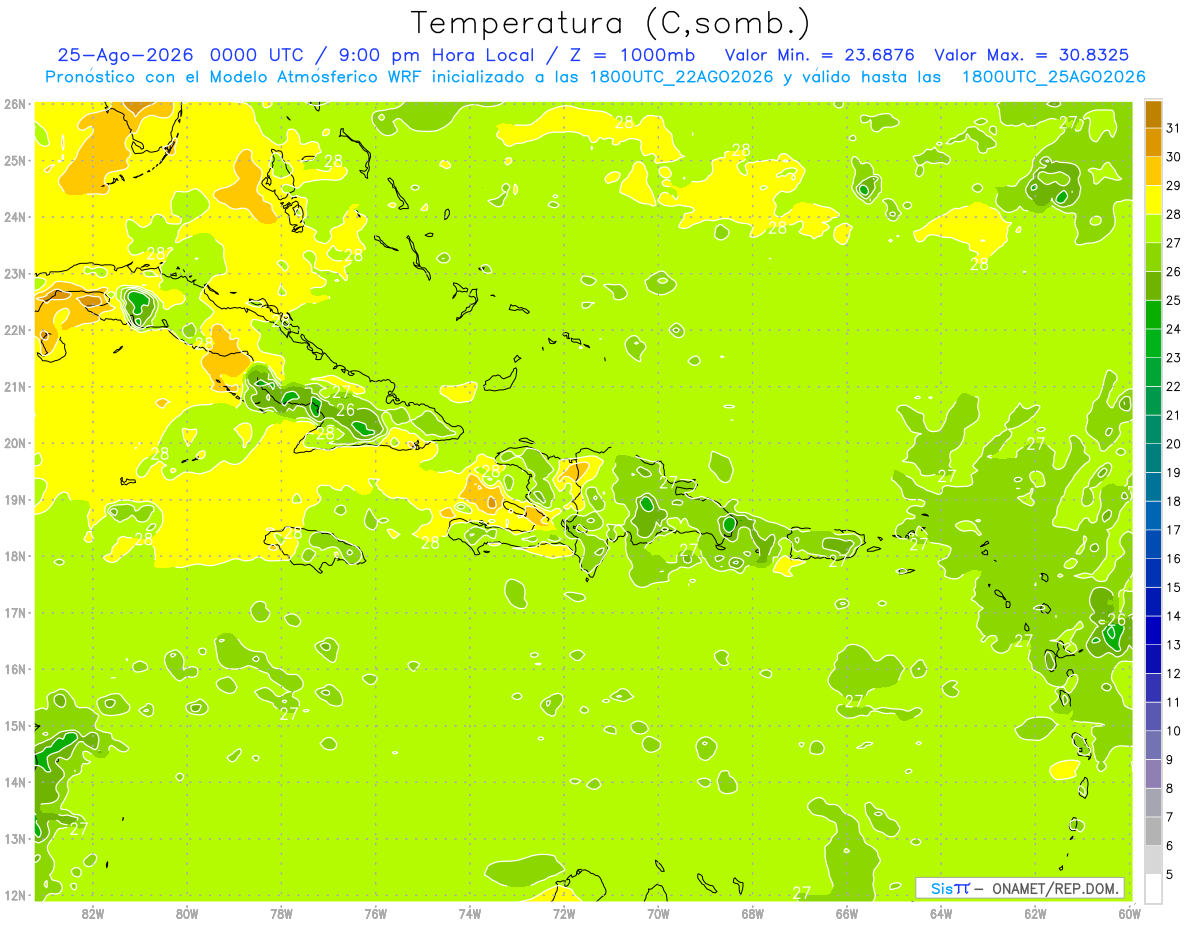This screenshot has width=1200, height=927.
Task: Select the "25-Ago-2026 0000 UTC" date text
Action: pyautogui.click(x=179, y=55)
